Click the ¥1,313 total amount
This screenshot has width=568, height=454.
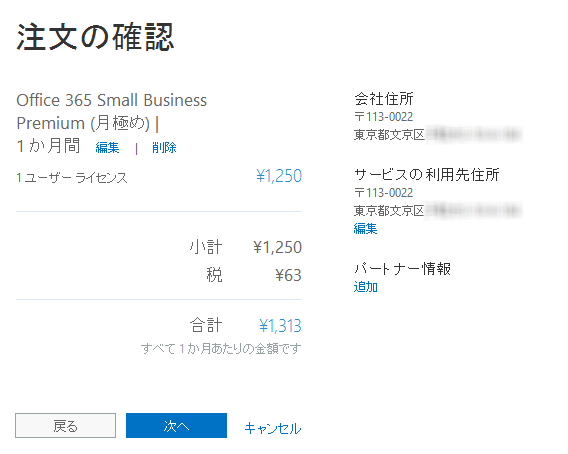(280, 326)
